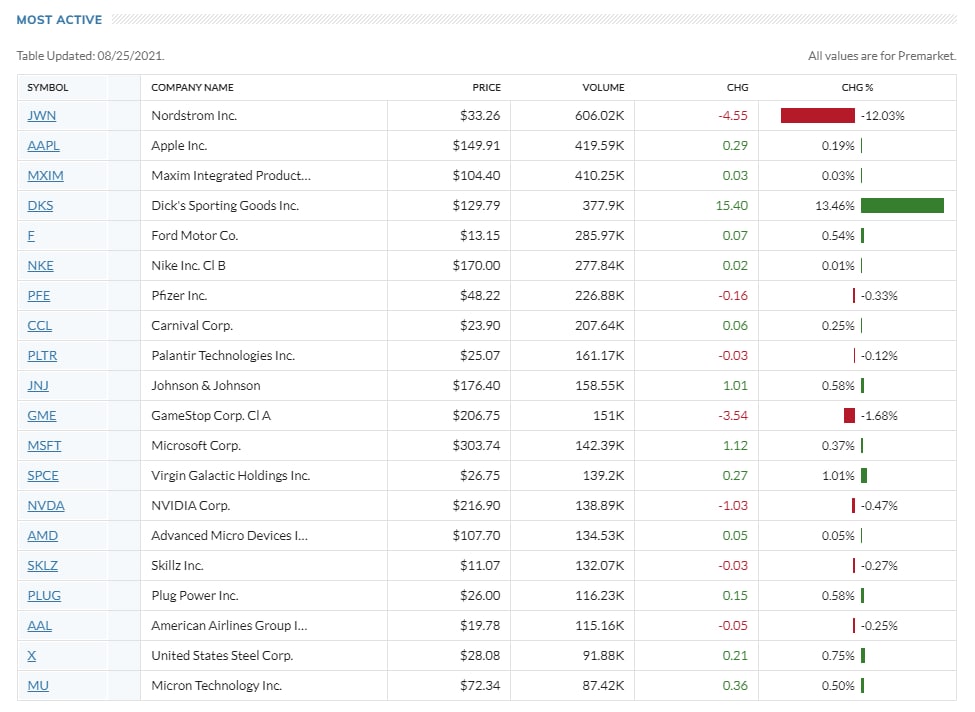Viewport: 975px width, 712px height.
Task: Open the NVDA ticker link
Action: click(46, 506)
